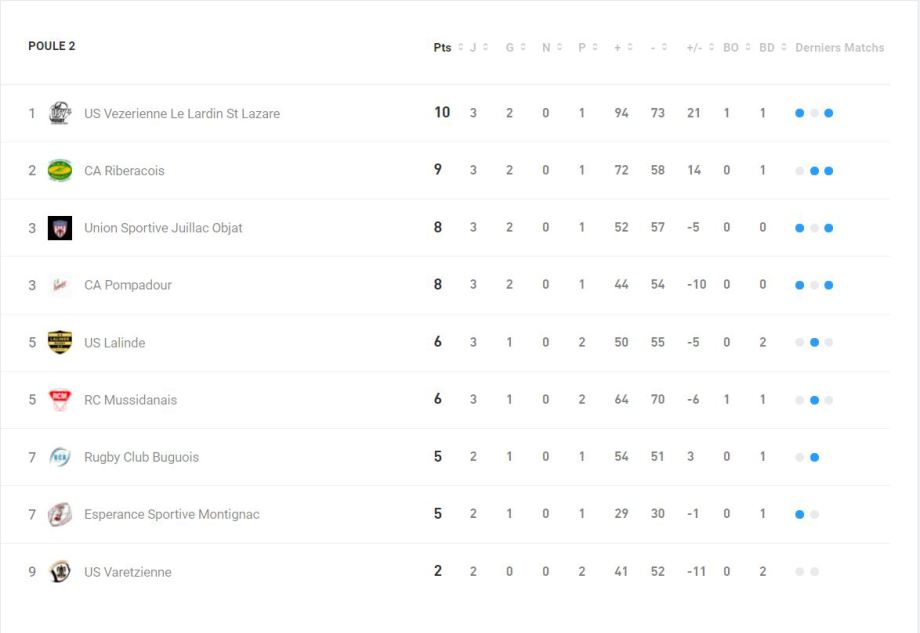Image resolution: width=920 pixels, height=633 pixels.
Task: Click the US Lalinde team crest
Action: [x=60, y=342]
